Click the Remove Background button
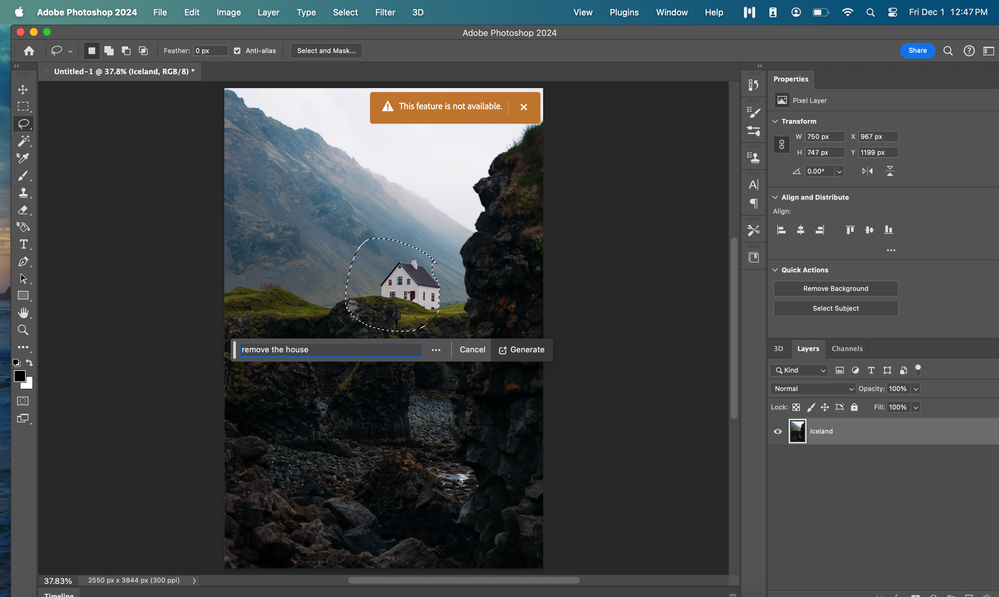999x597 pixels. (x=835, y=289)
